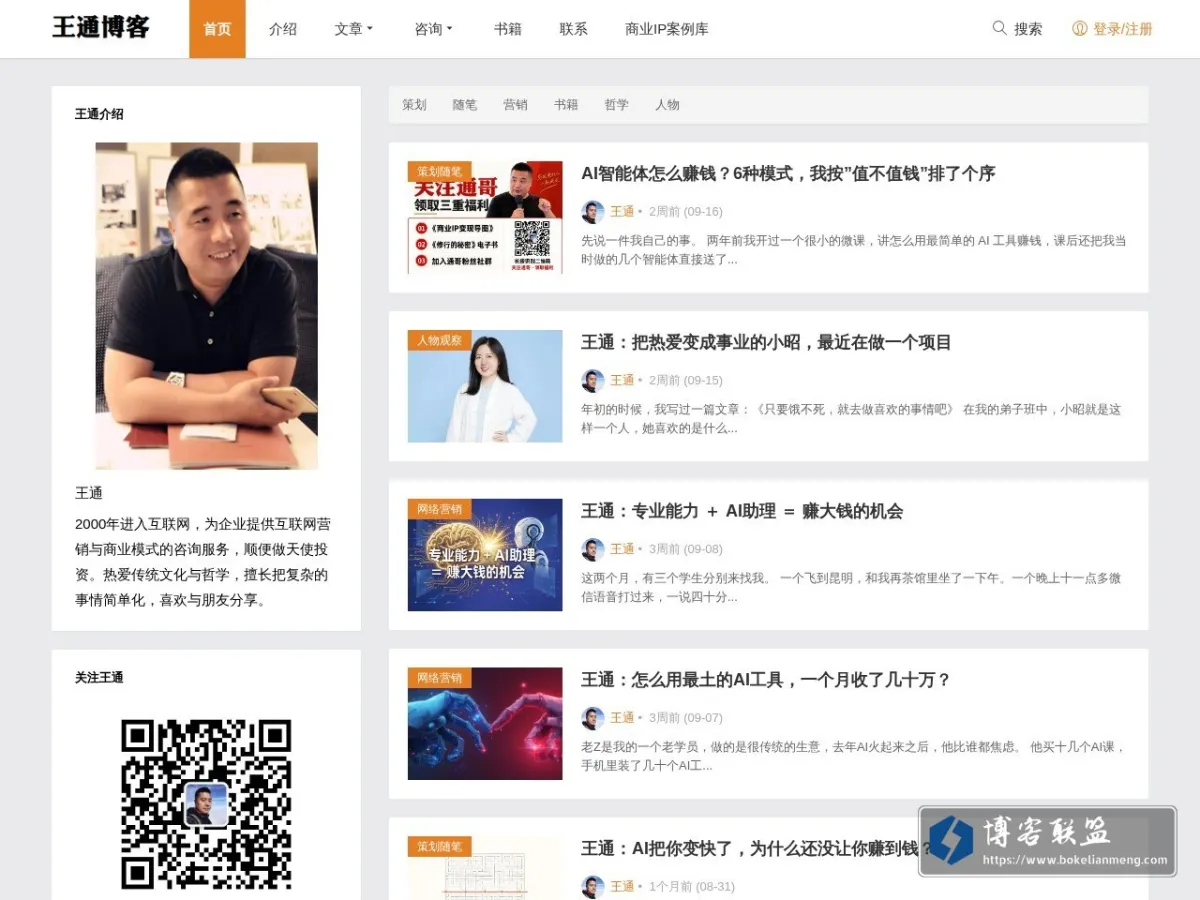Click the brain and robot thumbnail
Viewport: 1200px width, 900px height.
coord(485,555)
